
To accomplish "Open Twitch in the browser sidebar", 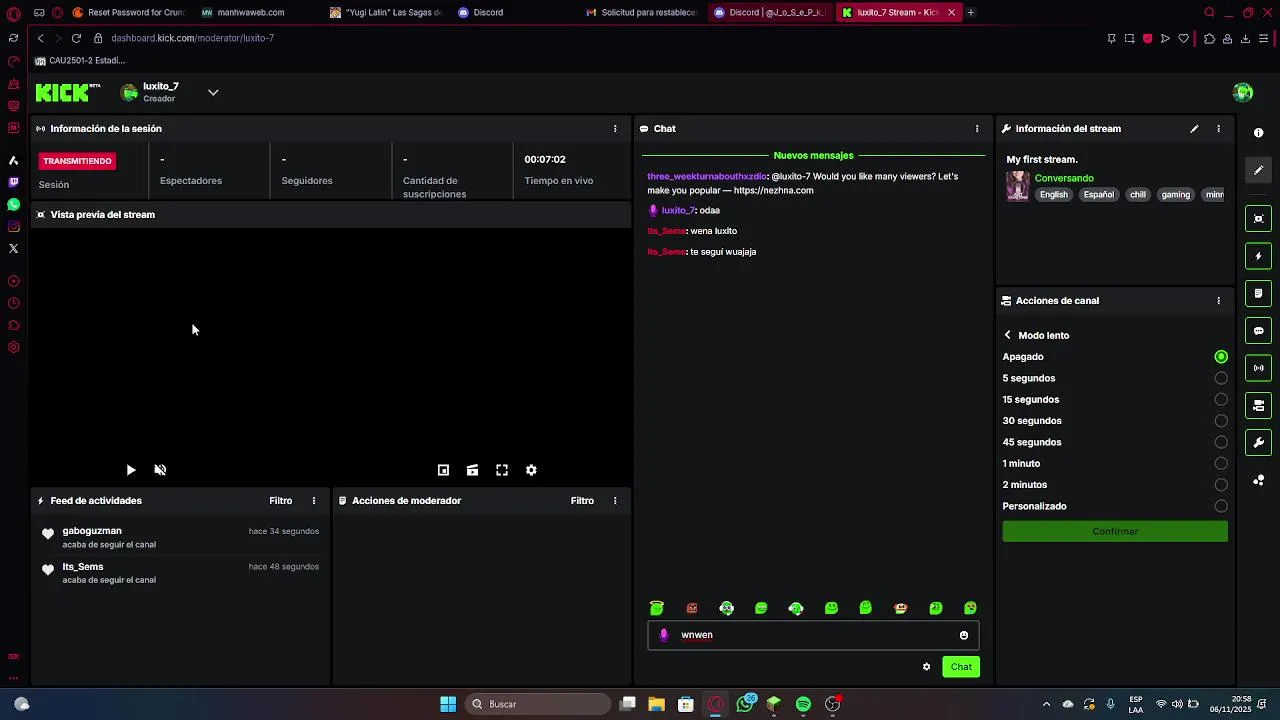I will click(13, 182).
